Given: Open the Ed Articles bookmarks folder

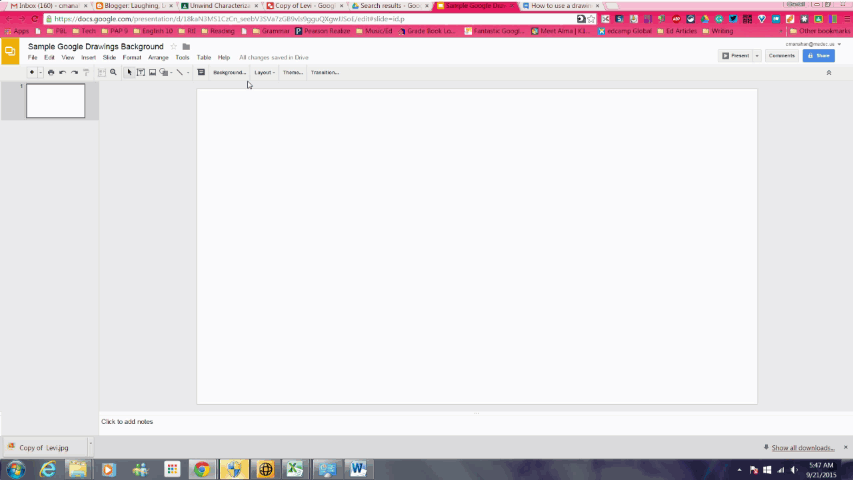Looking at the screenshot, I should (x=677, y=32).
